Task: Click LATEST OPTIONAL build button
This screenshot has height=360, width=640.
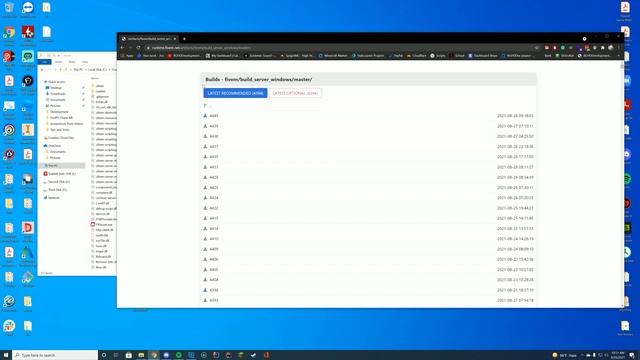Action: tap(295, 93)
